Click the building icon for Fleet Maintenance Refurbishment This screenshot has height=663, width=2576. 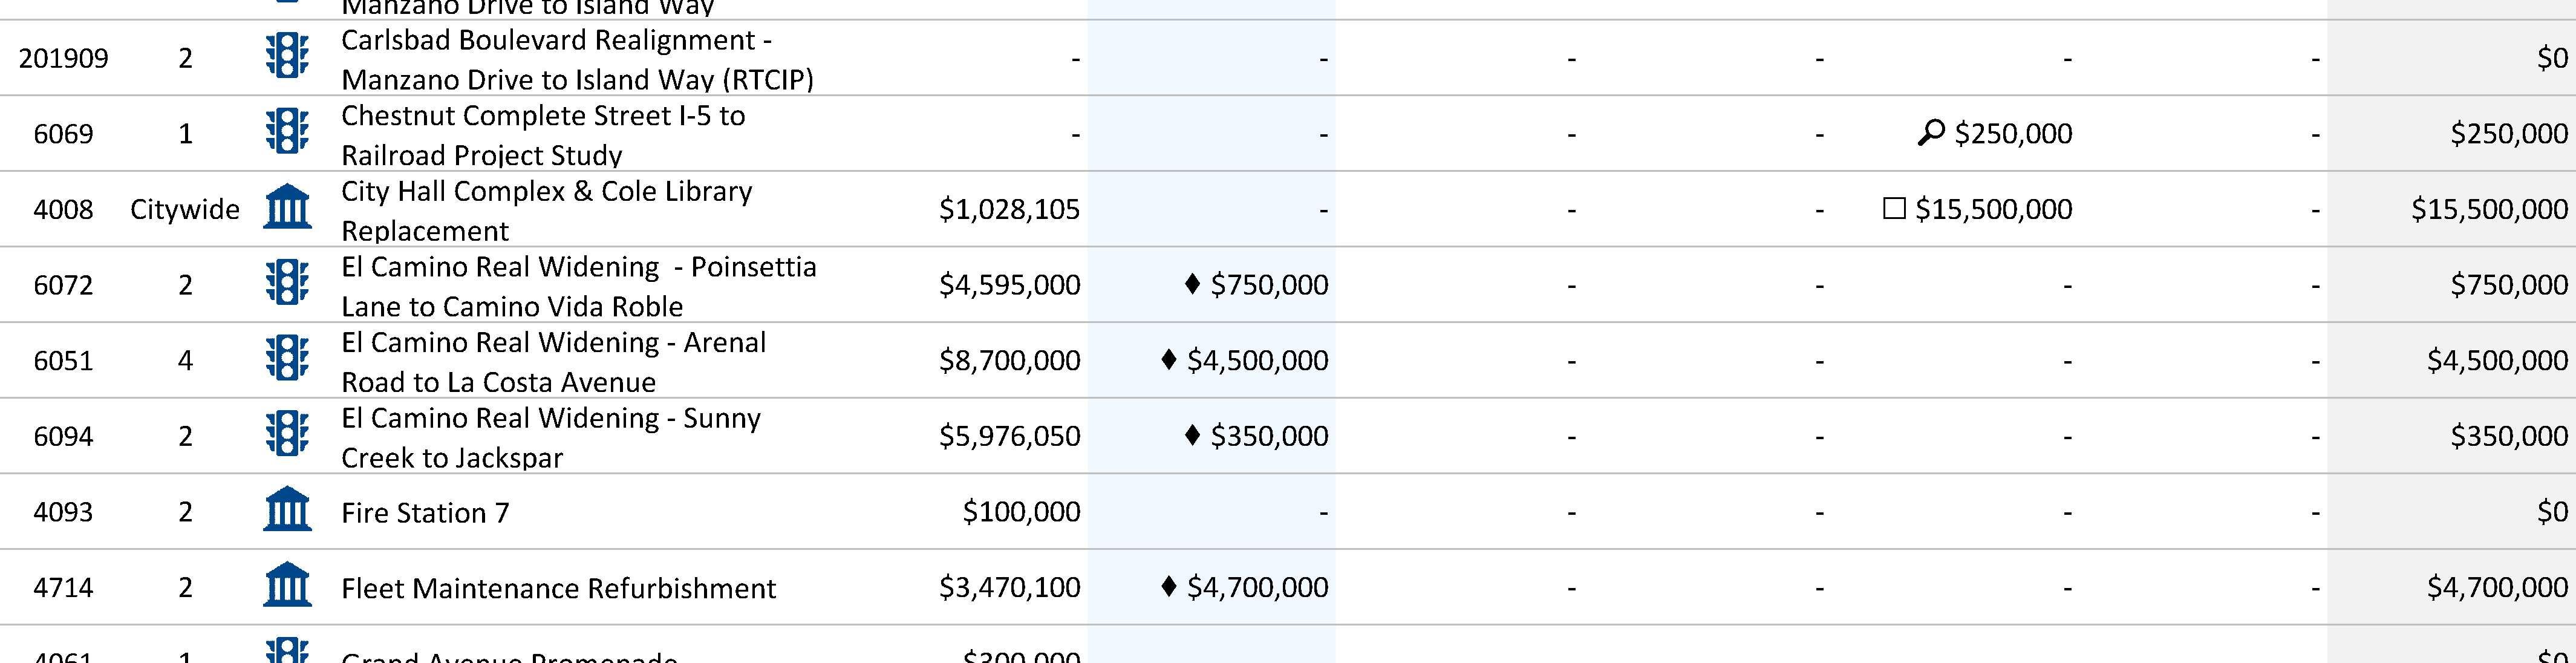pyautogui.click(x=287, y=585)
